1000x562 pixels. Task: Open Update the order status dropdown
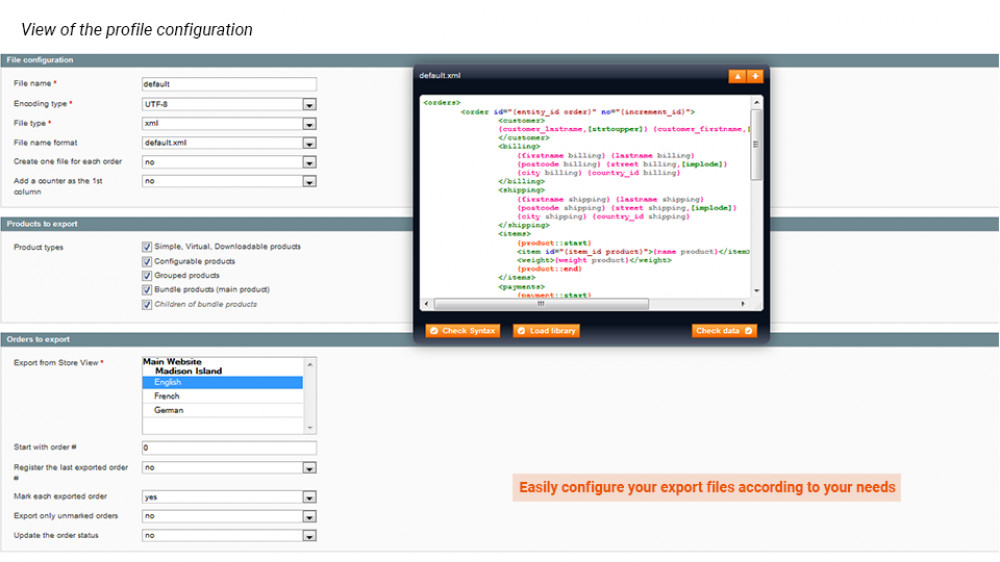point(229,535)
